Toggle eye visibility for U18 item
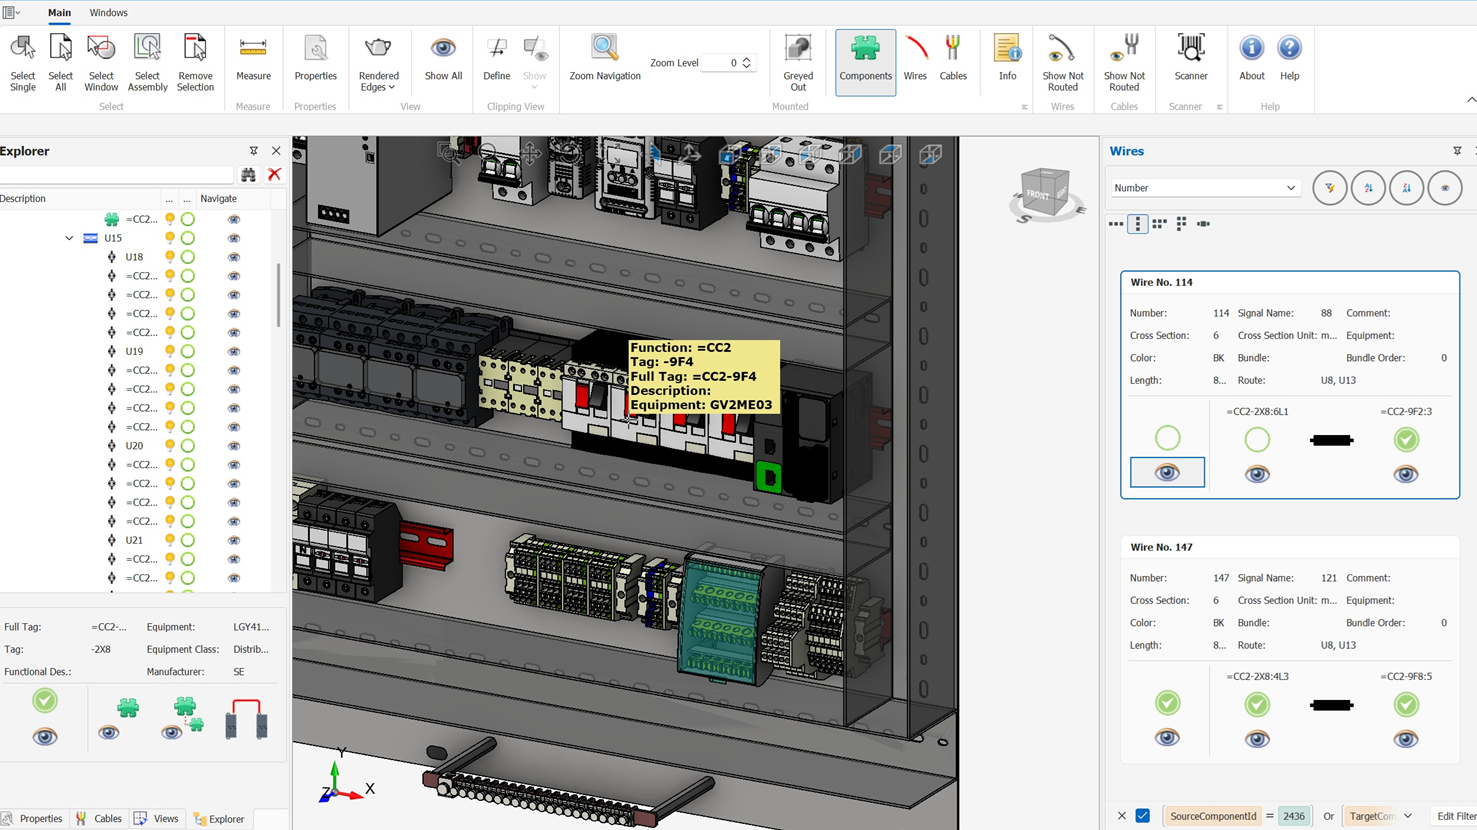1477x830 pixels. 234,257
